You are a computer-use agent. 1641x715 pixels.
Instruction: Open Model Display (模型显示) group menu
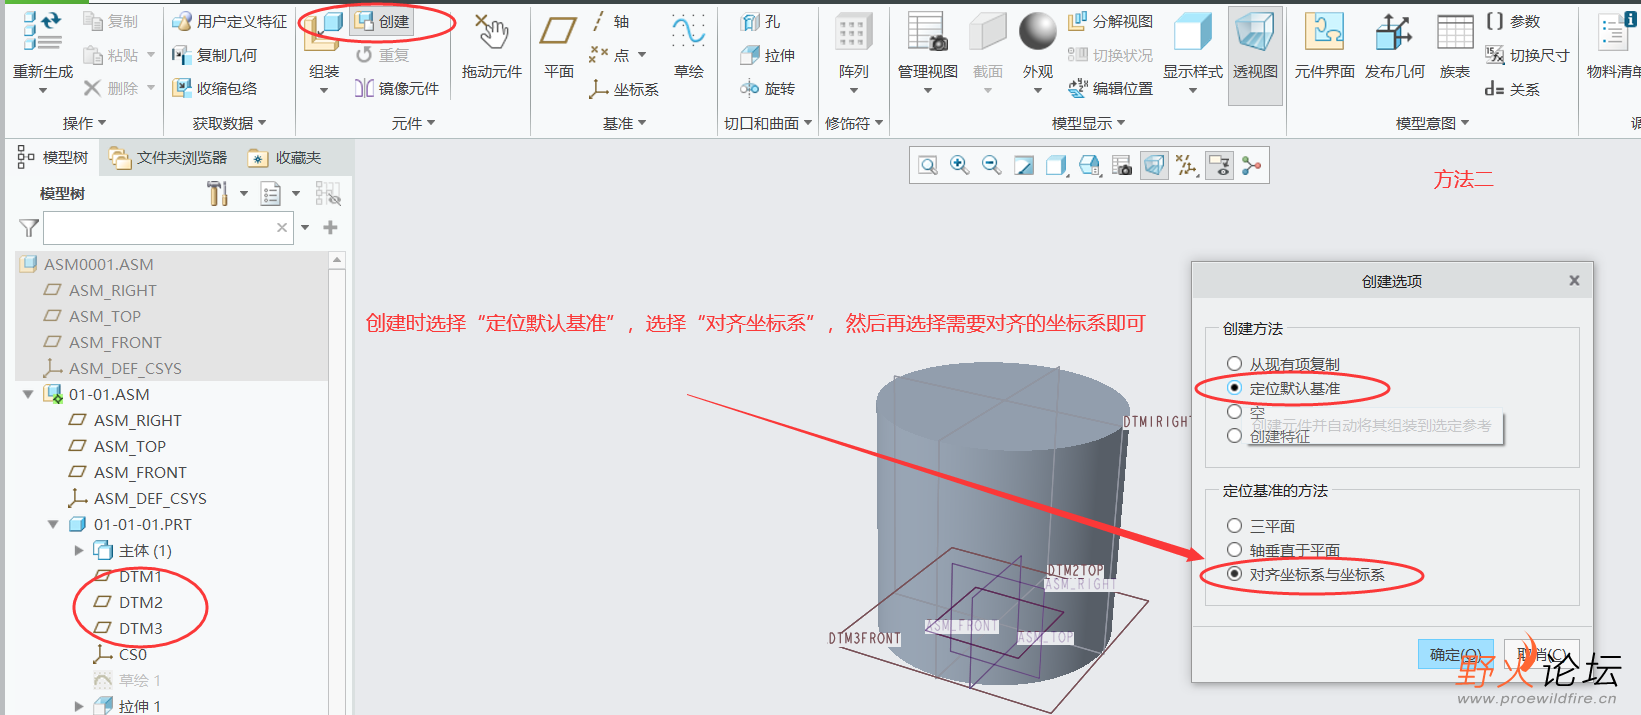(1088, 123)
